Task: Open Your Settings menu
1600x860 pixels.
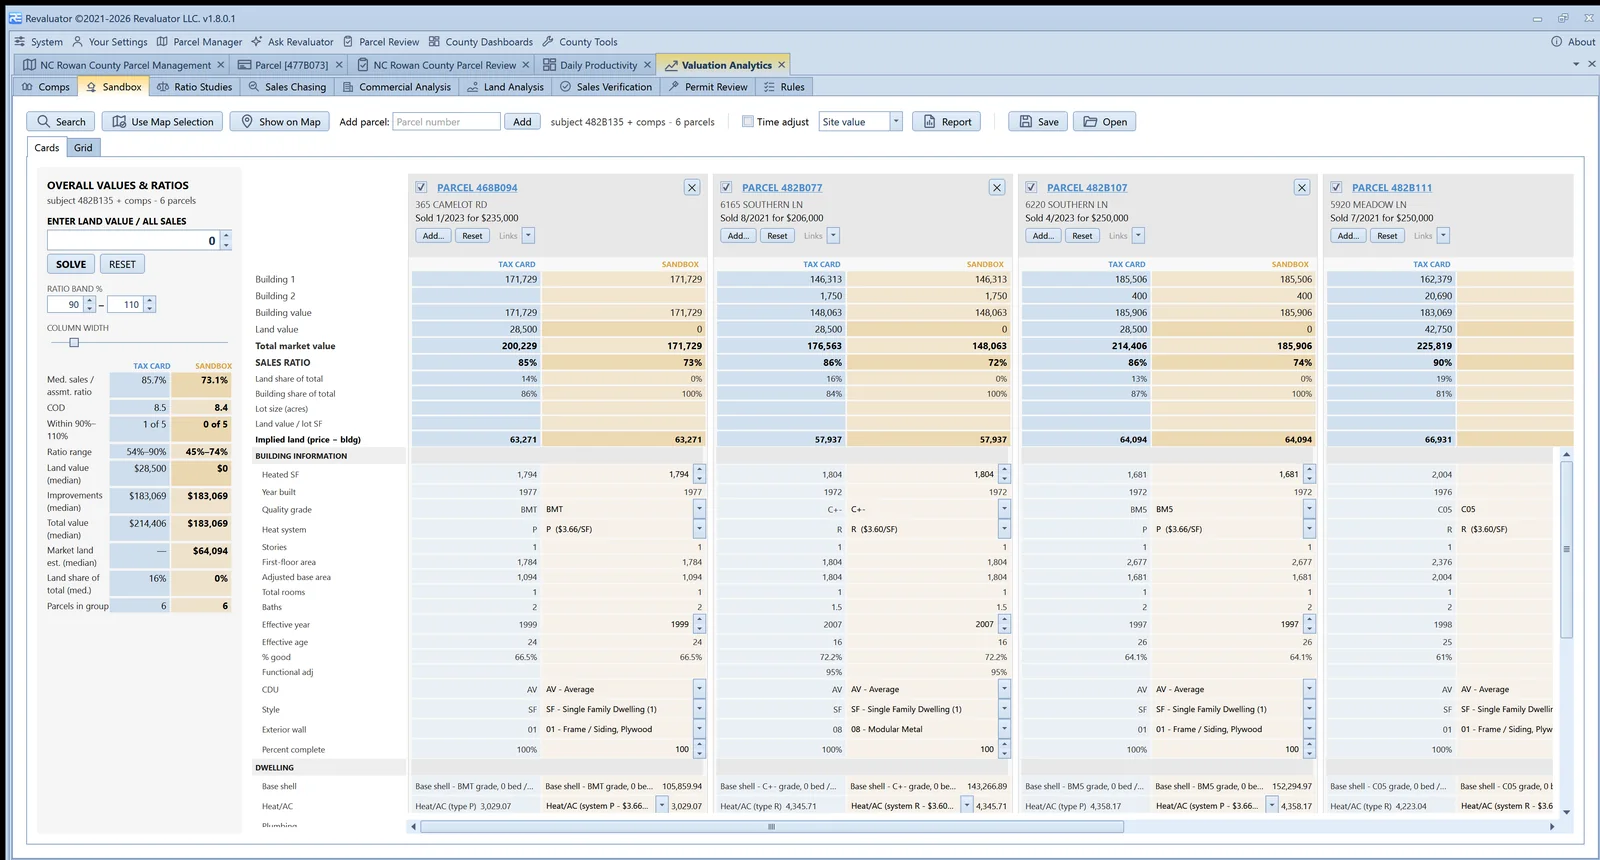Action: point(110,42)
